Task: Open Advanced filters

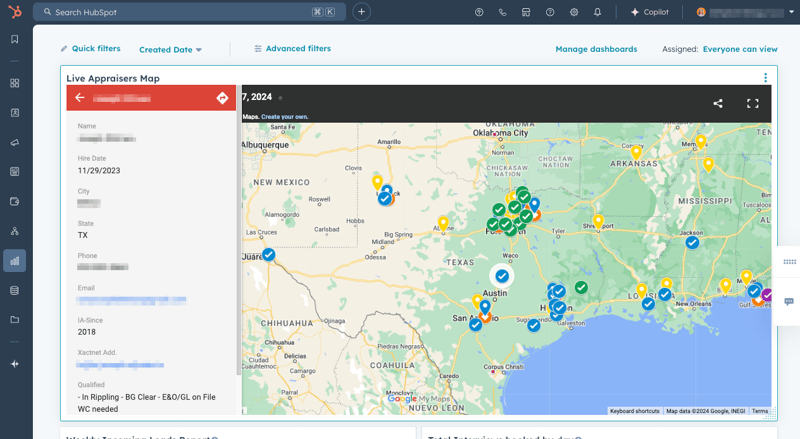Action: tap(292, 48)
